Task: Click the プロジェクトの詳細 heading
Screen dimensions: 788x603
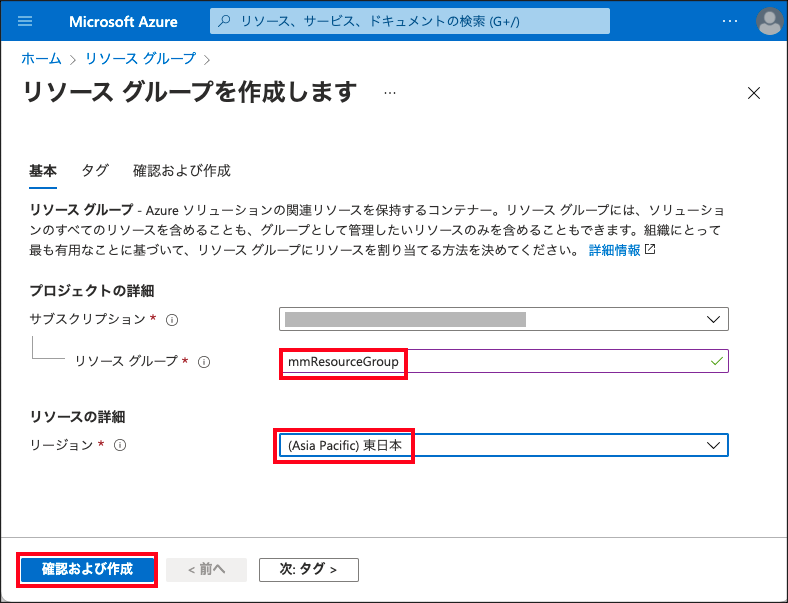Action: 91,291
